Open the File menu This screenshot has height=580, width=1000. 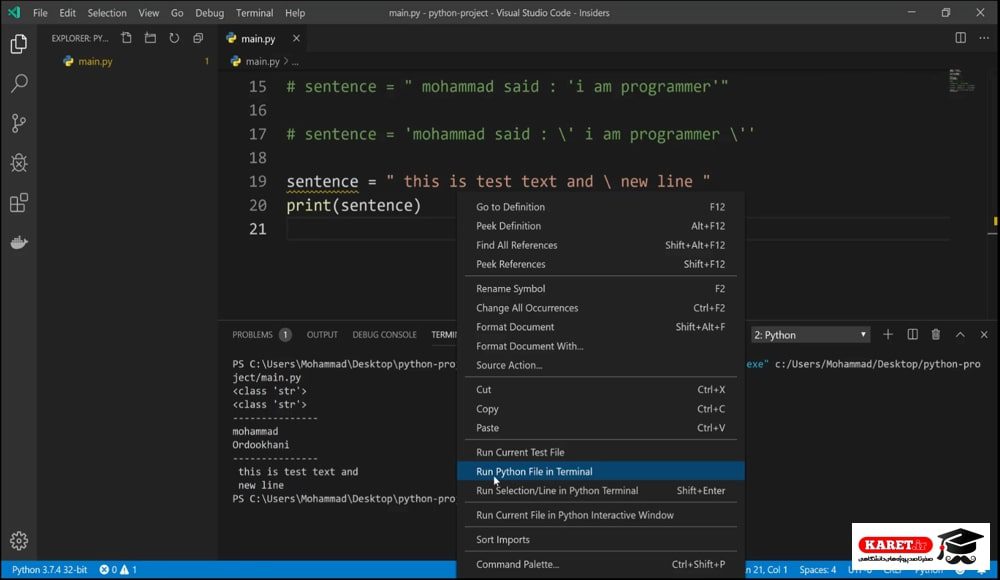pyautogui.click(x=40, y=13)
